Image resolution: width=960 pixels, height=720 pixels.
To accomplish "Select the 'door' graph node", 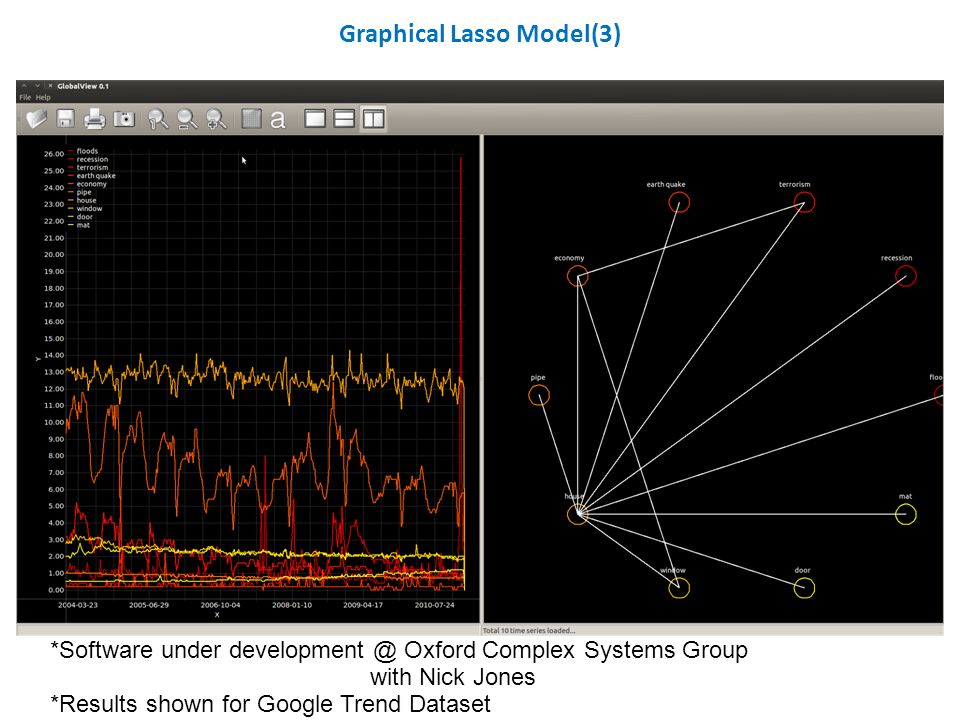I will tap(804, 588).
